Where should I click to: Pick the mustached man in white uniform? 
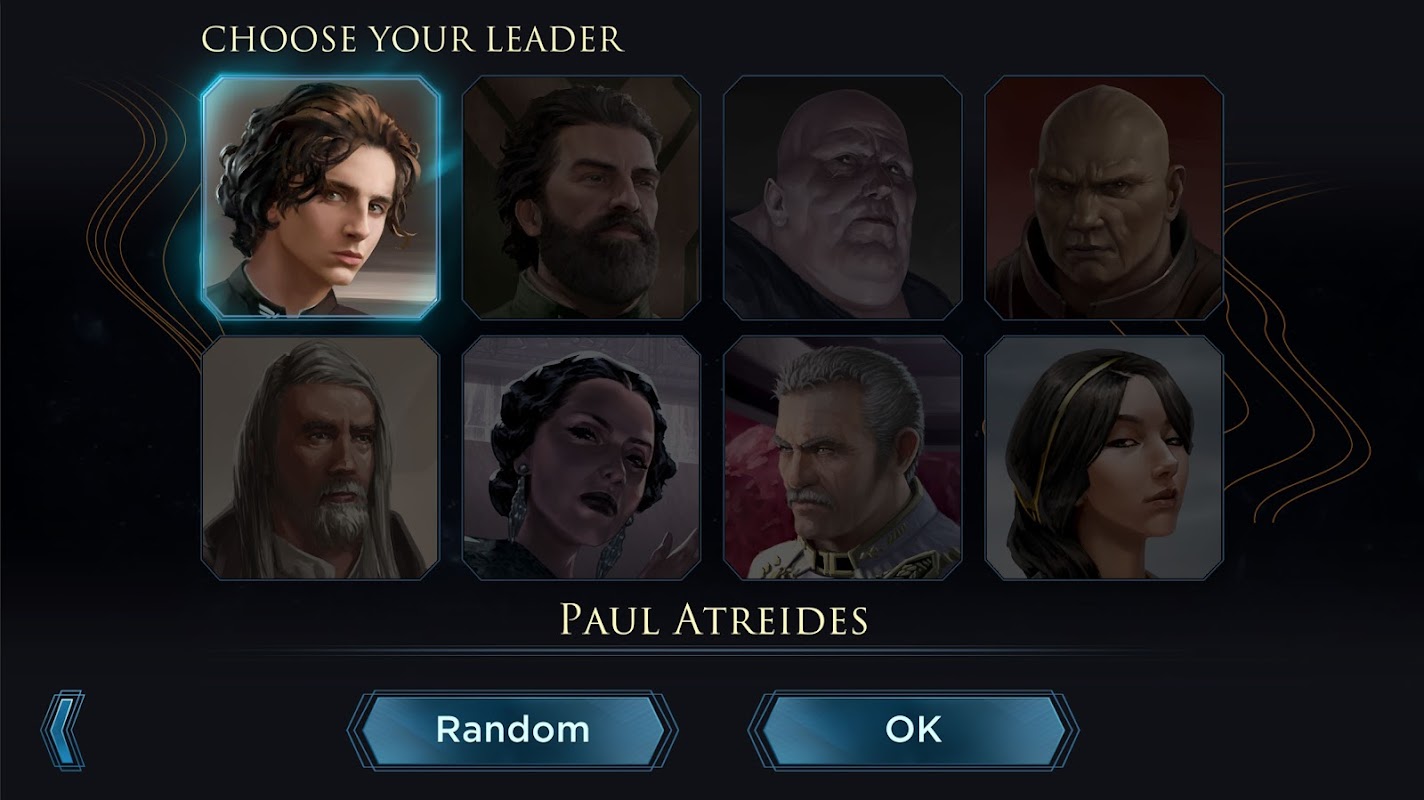843,458
